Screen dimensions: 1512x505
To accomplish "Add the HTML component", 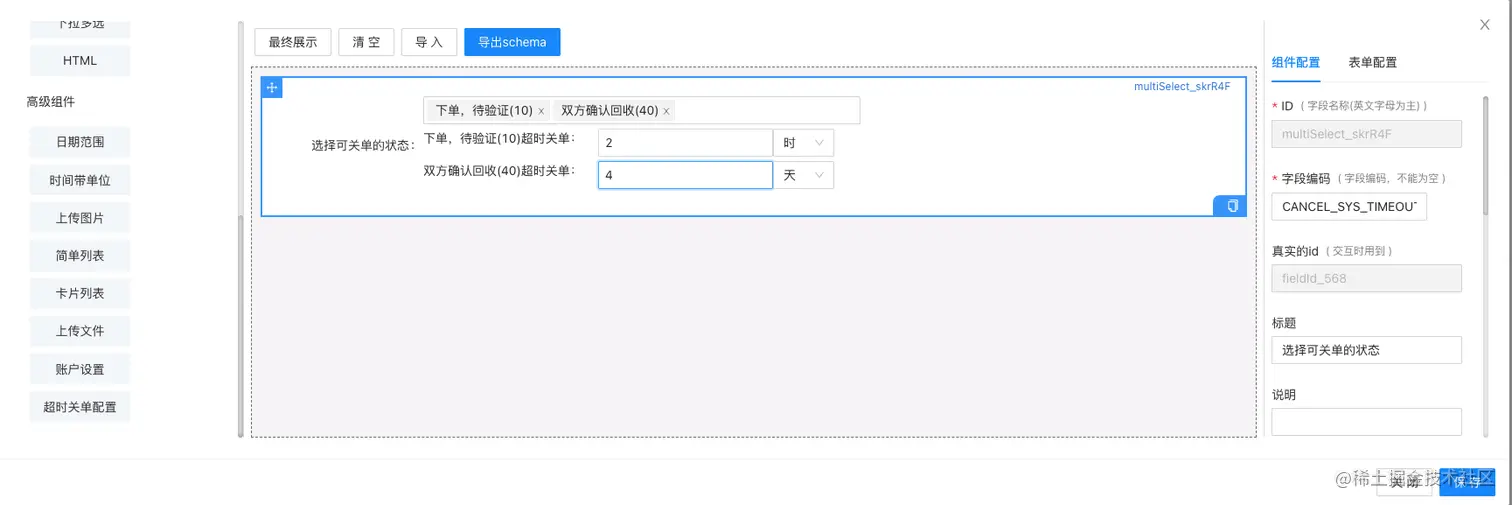I will tap(80, 61).
